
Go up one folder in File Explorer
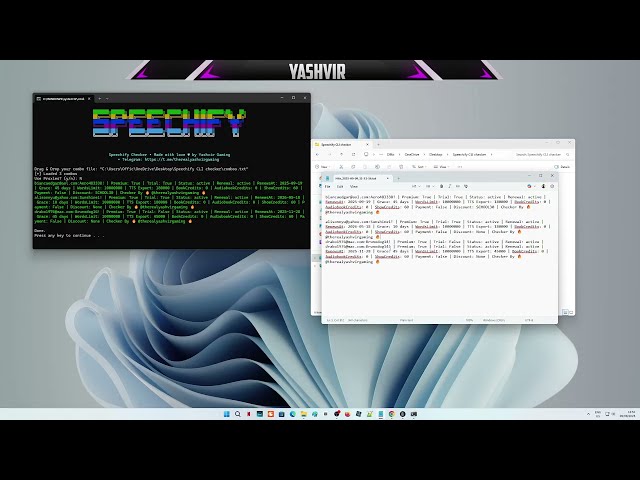[x=341, y=154]
